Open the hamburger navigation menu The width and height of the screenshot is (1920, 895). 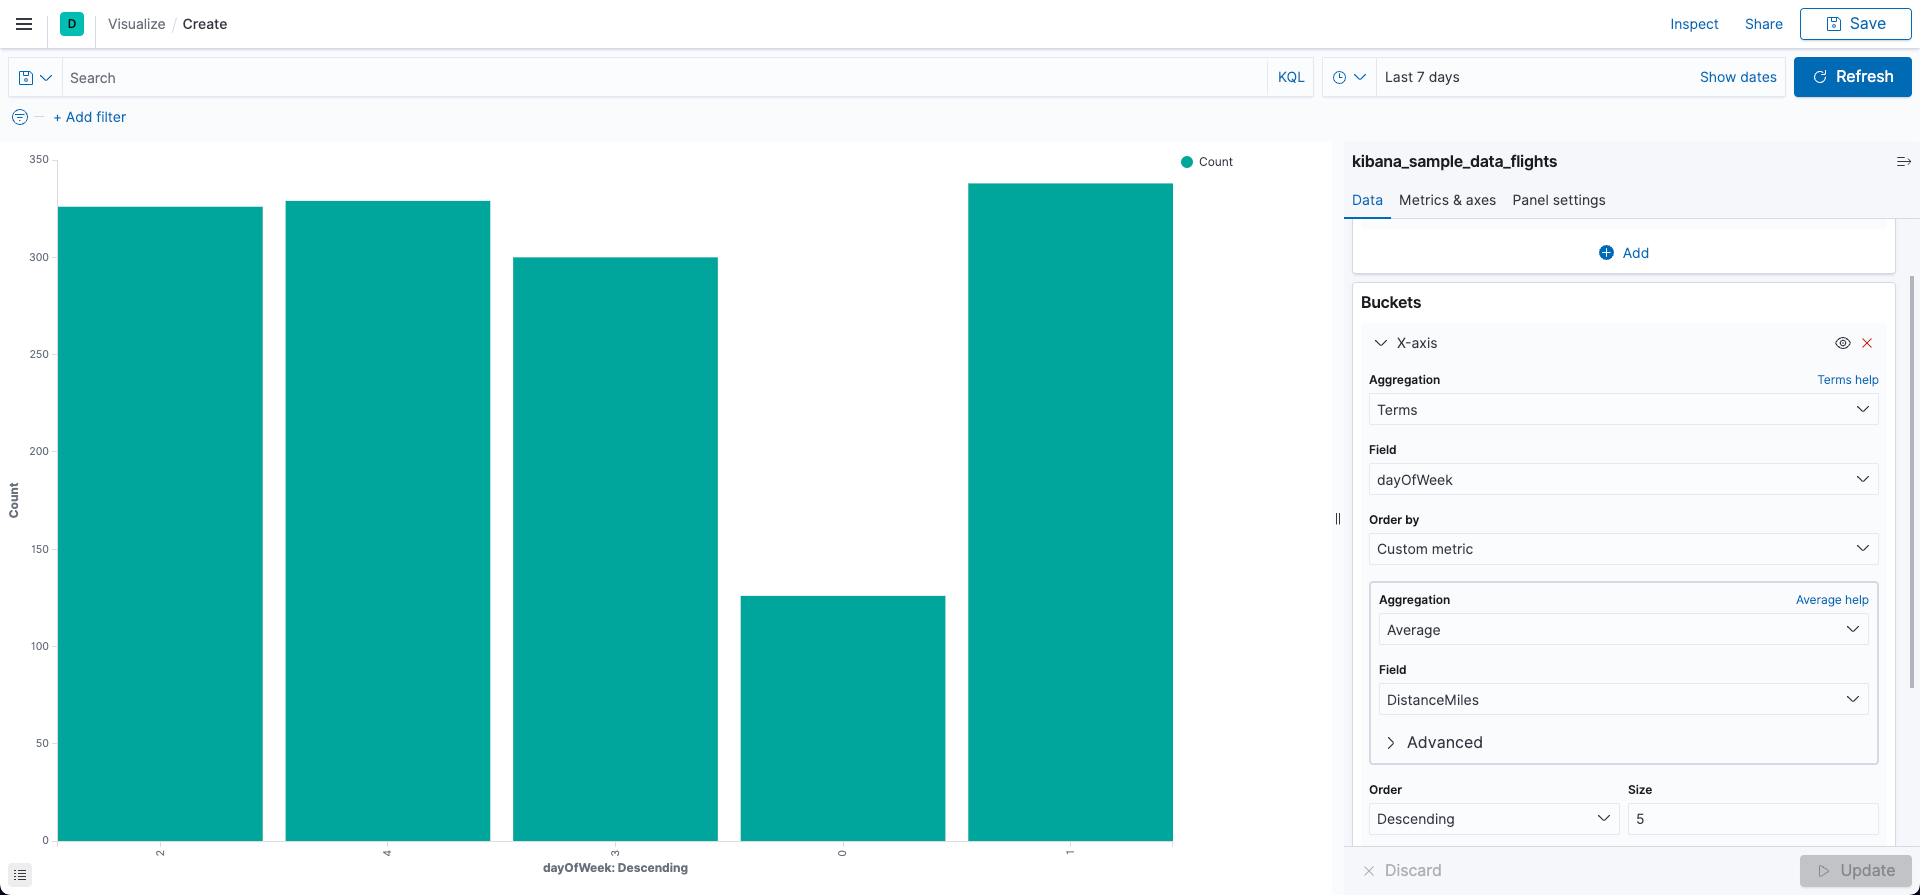point(24,24)
